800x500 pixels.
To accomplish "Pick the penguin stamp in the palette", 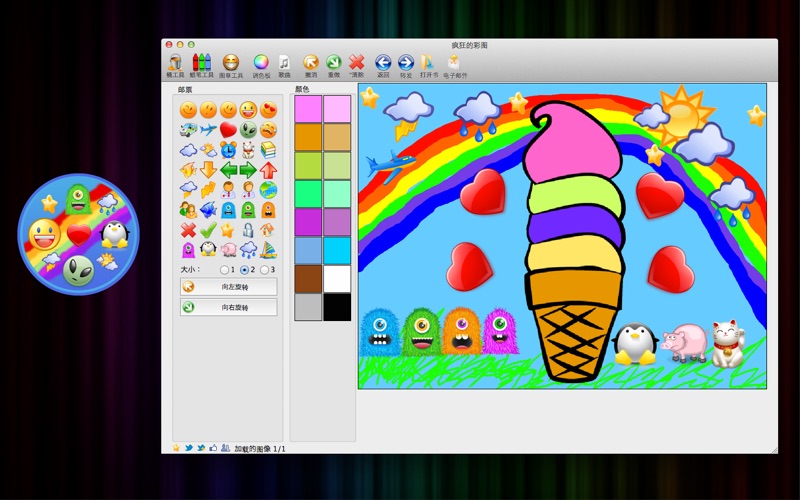I will click(208, 249).
